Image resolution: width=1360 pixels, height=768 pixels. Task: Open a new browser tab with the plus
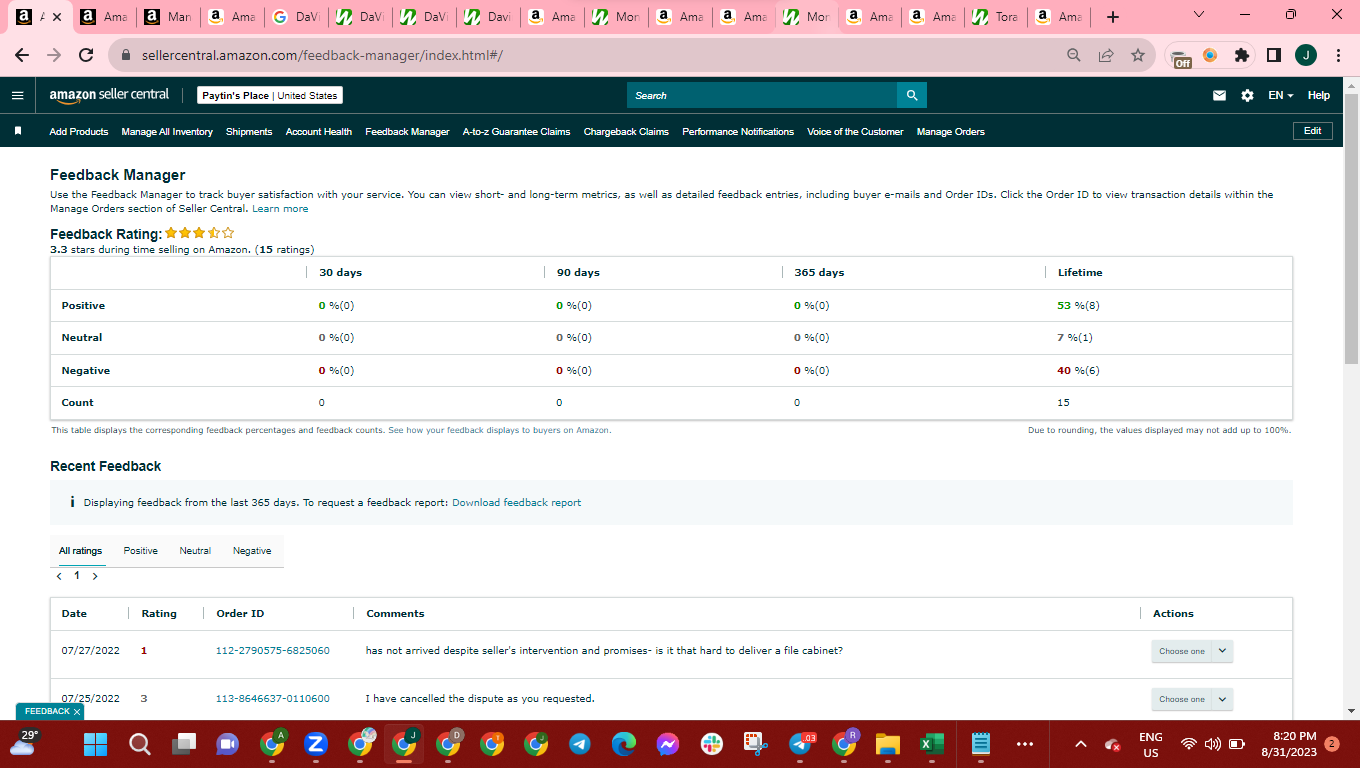pyautogui.click(x=1113, y=17)
